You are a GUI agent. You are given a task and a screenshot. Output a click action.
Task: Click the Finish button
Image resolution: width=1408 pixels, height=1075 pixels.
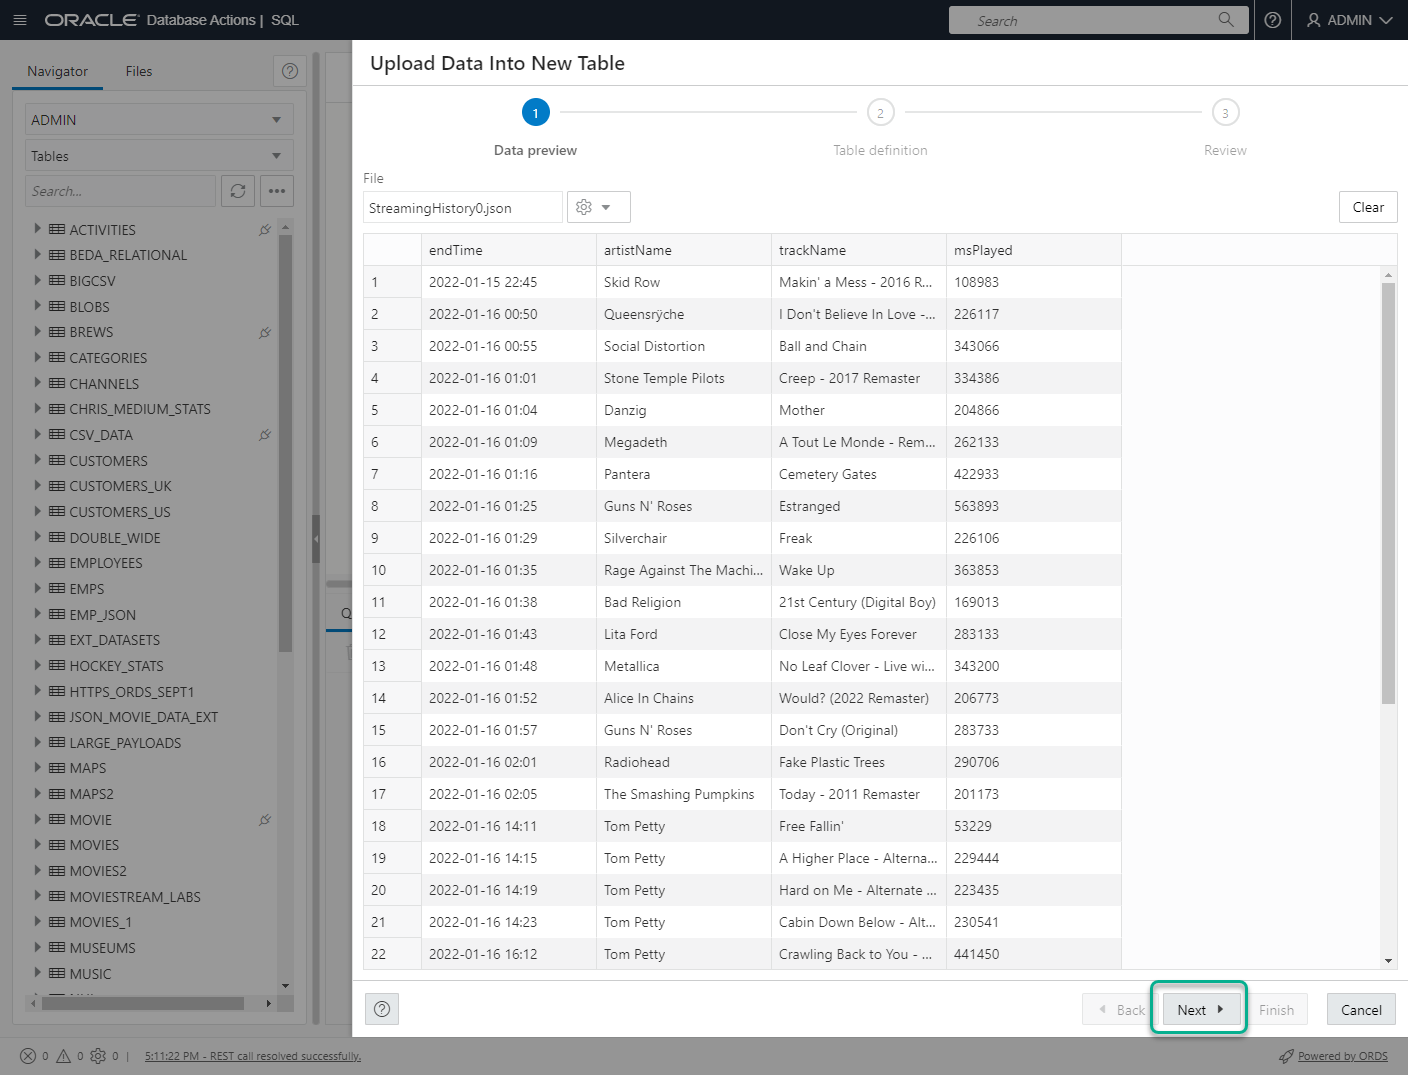coord(1276,1009)
